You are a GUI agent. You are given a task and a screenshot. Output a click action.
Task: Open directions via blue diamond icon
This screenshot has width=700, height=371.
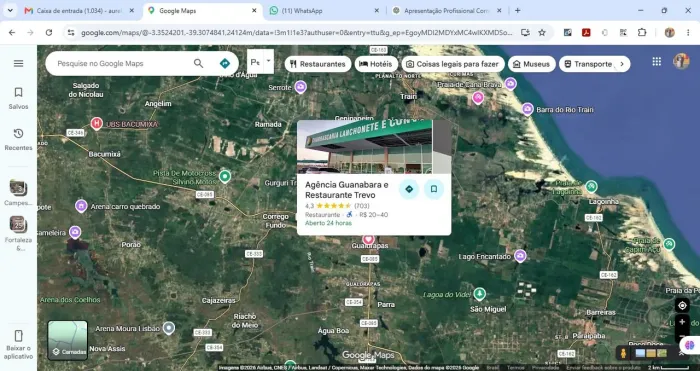pyautogui.click(x=225, y=63)
